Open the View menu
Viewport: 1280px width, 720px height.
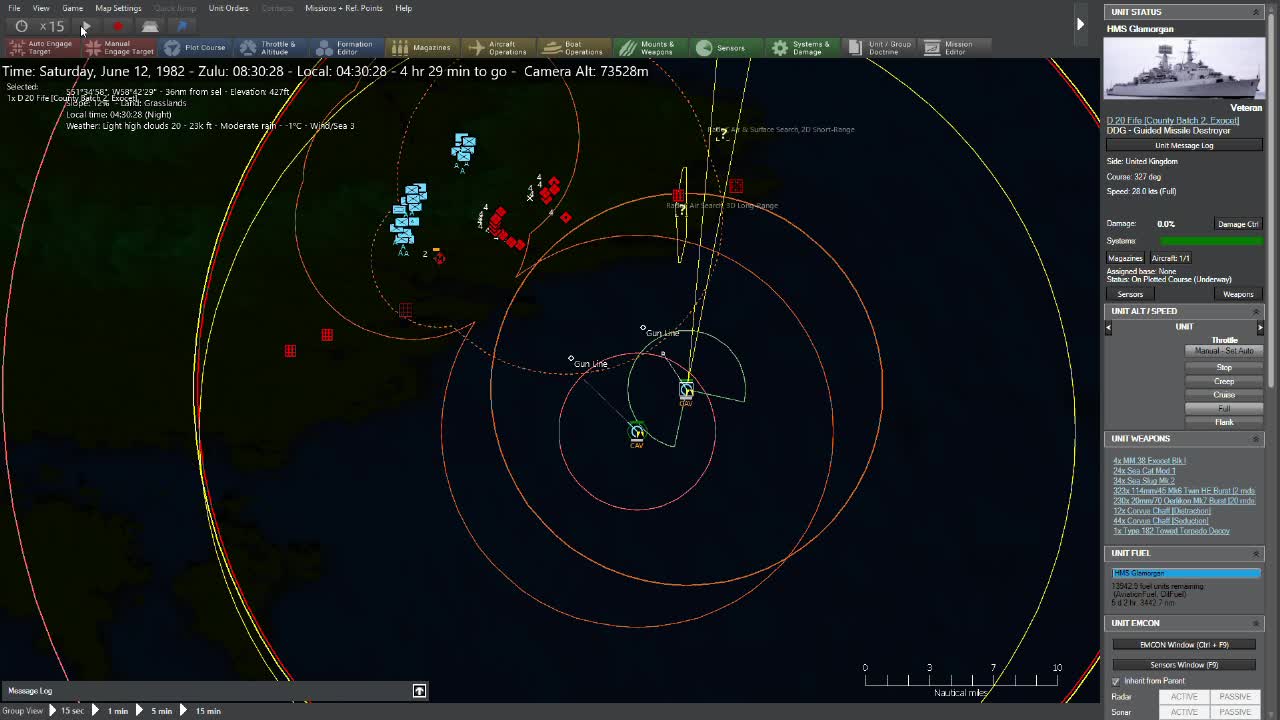click(41, 8)
